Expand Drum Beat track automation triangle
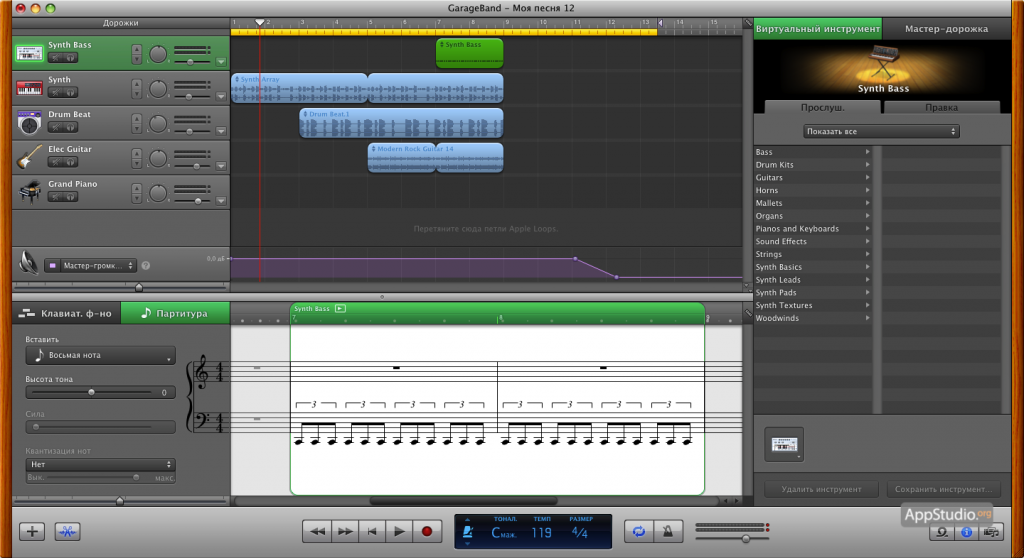Screen dimensions: 1024x558 pos(221,131)
